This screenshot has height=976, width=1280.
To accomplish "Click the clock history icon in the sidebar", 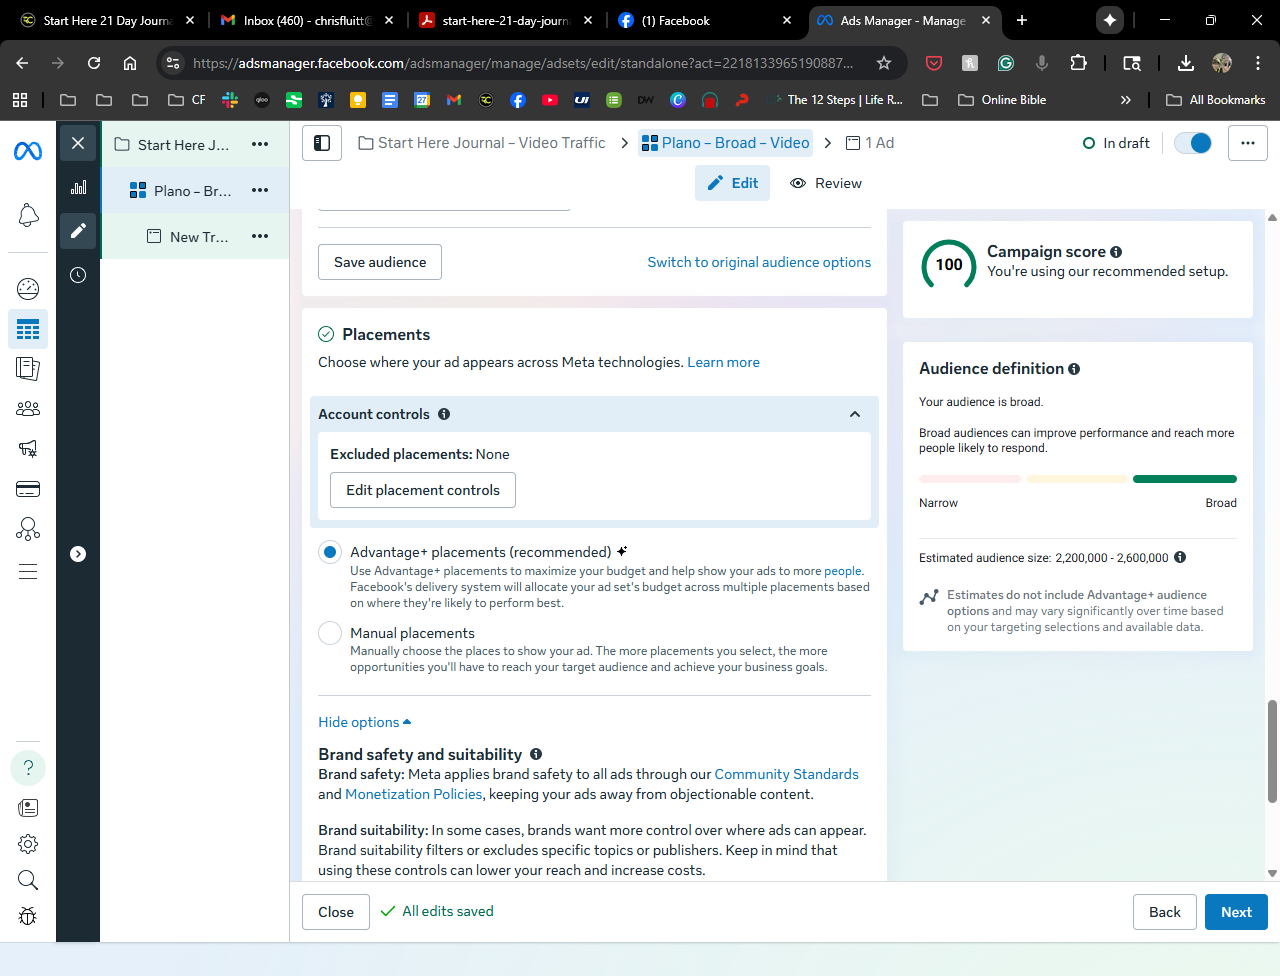I will 78,275.
